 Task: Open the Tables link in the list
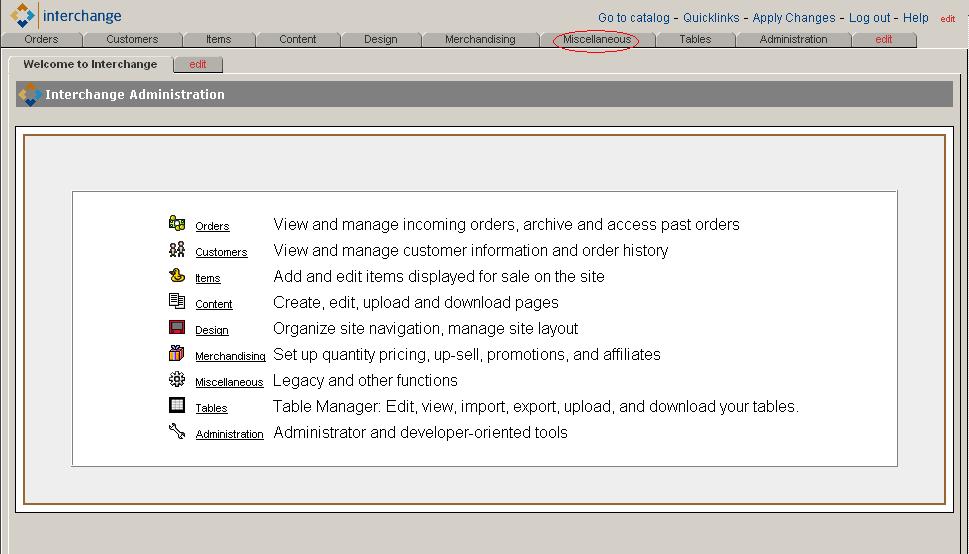pyautogui.click(x=211, y=408)
